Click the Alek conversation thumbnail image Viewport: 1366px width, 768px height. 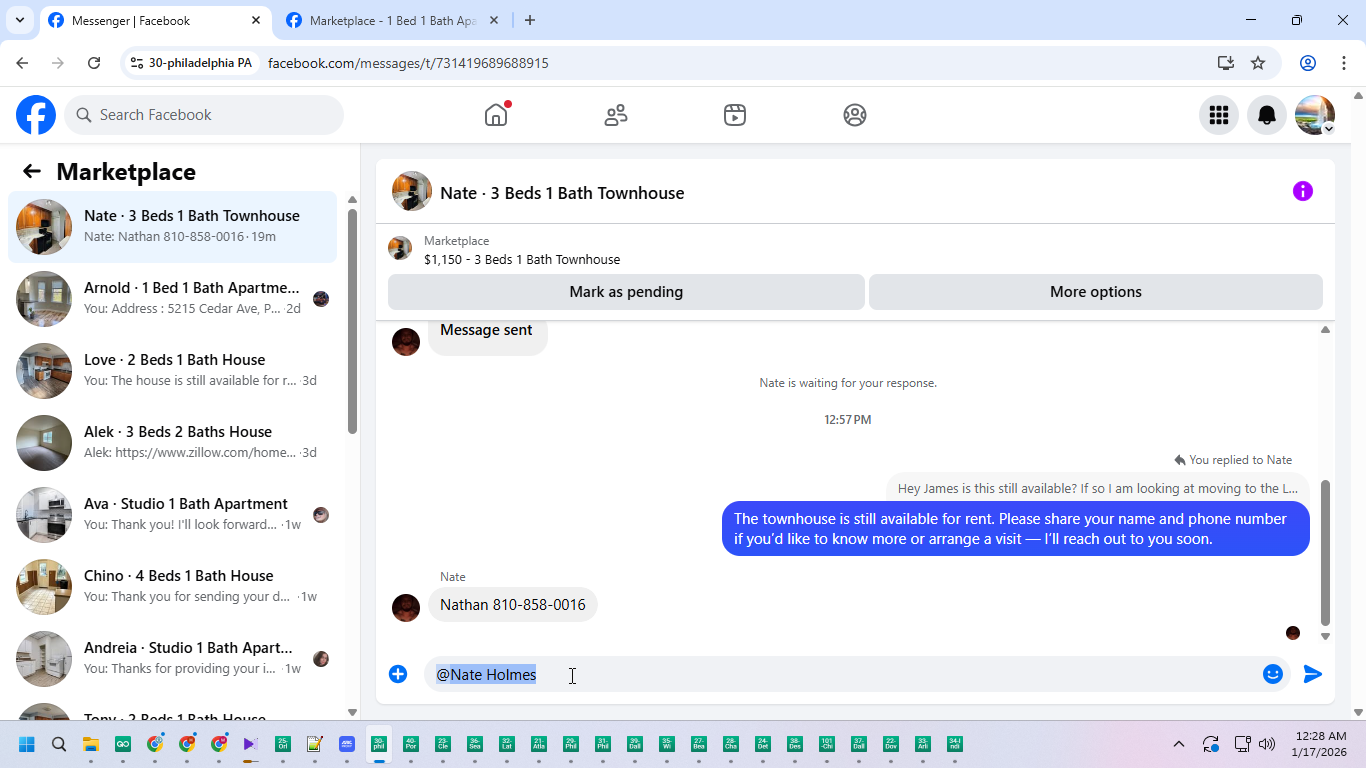tap(44, 443)
